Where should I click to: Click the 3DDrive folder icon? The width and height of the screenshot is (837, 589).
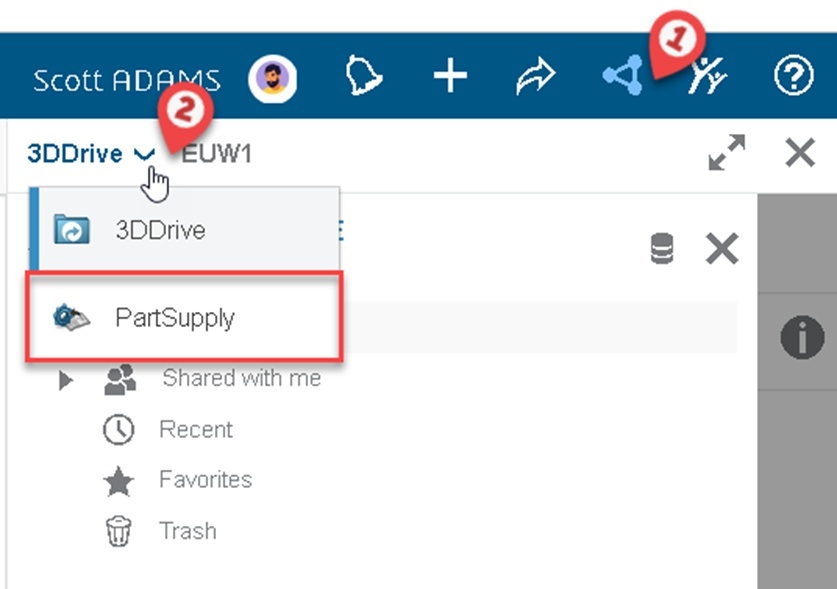[x=72, y=230]
